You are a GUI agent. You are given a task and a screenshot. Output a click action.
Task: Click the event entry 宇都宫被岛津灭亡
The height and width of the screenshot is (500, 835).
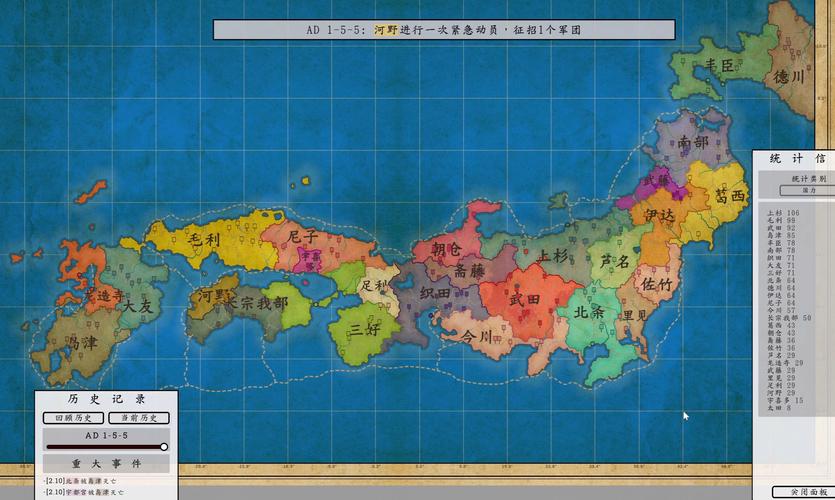(84, 492)
